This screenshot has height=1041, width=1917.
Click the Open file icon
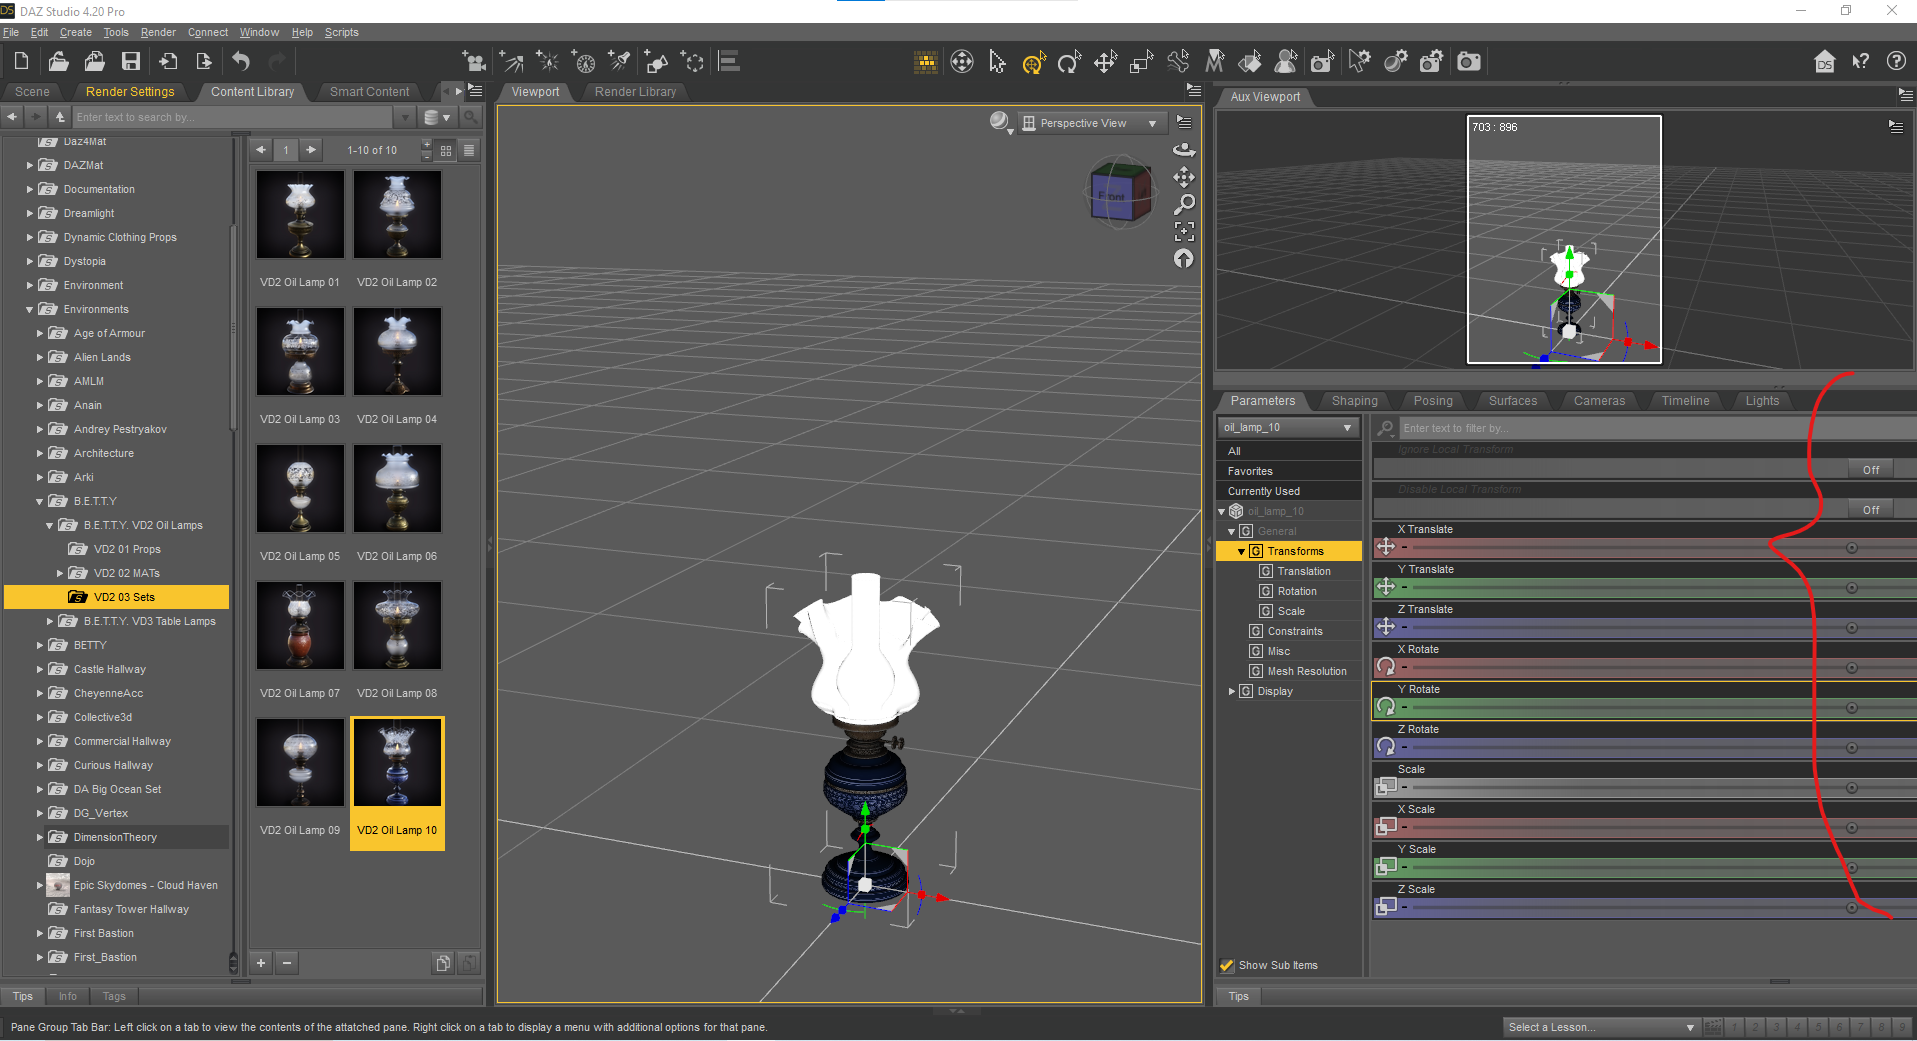(x=58, y=62)
